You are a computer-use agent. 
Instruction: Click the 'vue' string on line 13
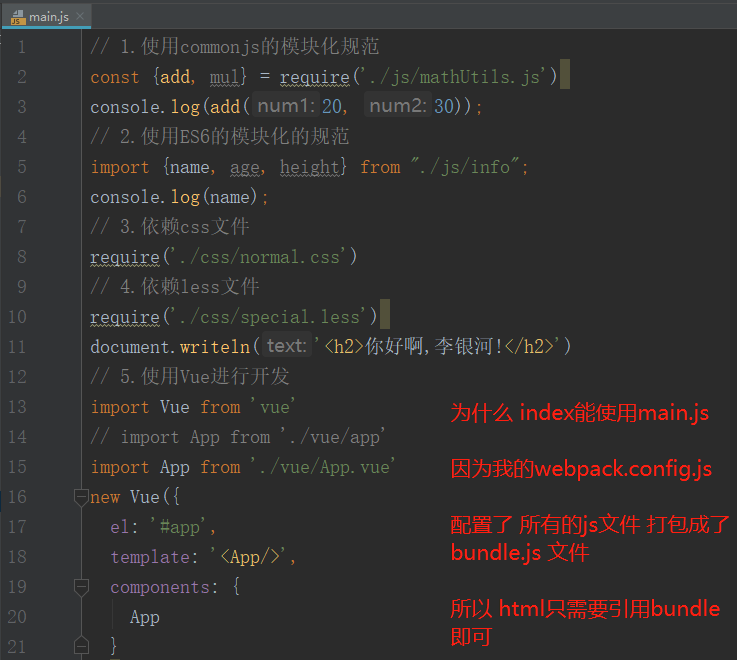tap(273, 407)
